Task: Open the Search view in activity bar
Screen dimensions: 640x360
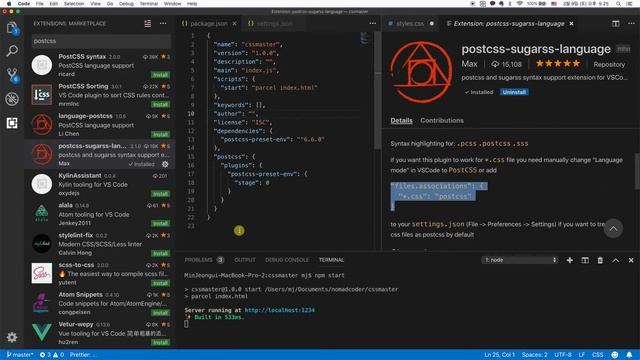Action: 12,51
